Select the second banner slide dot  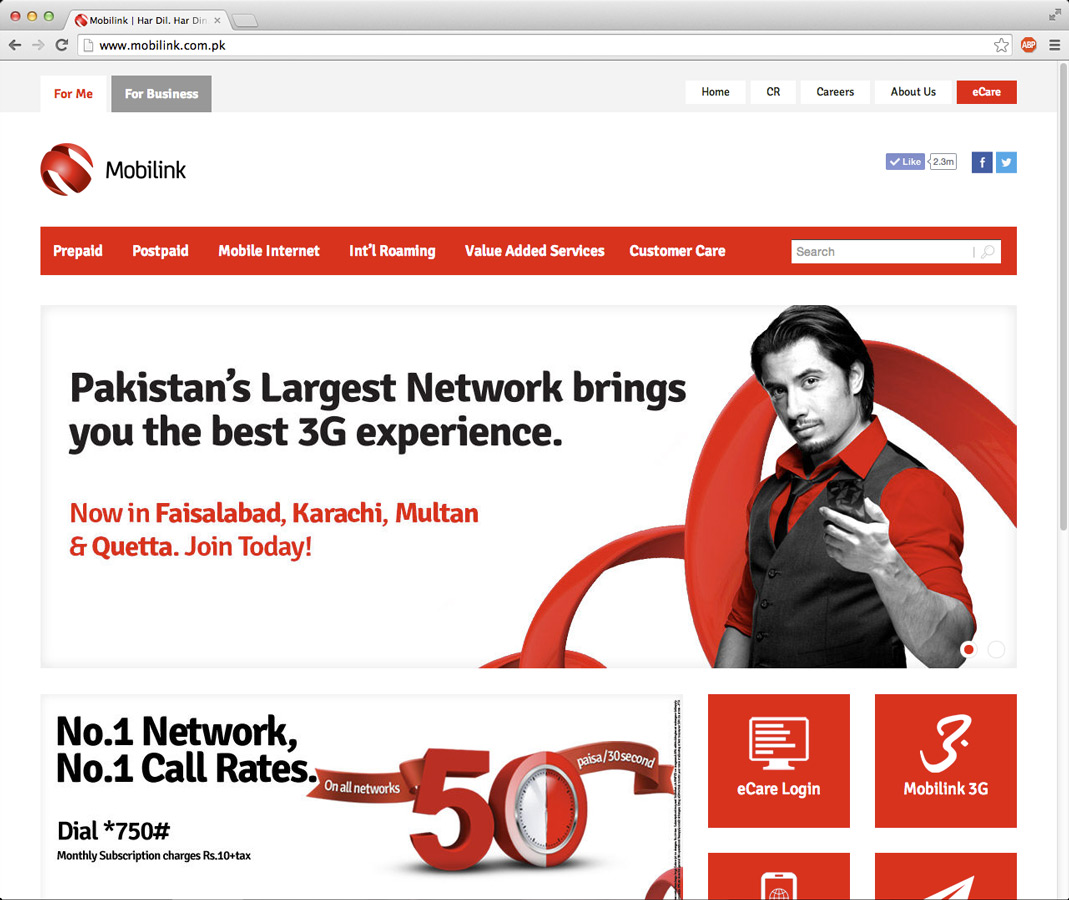click(x=996, y=649)
